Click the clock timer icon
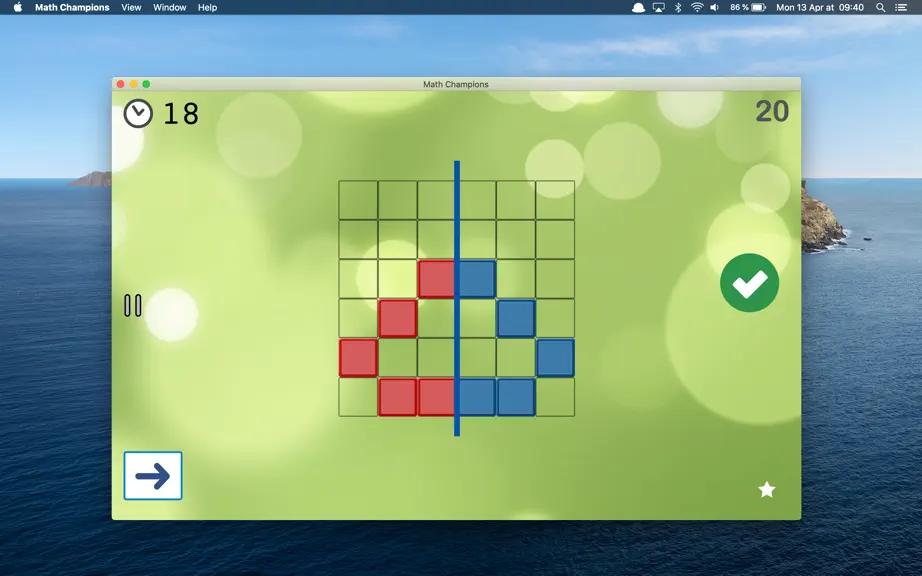 (x=138, y=113)
